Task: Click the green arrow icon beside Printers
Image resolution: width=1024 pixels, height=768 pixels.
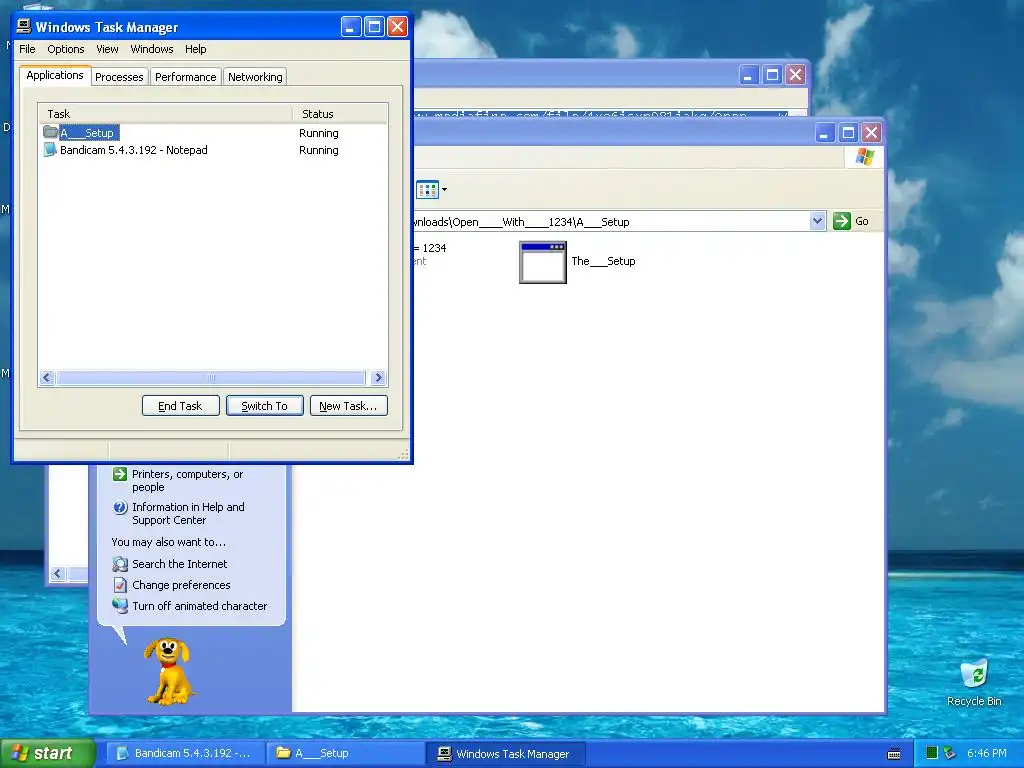Action: tap(120, 474)
